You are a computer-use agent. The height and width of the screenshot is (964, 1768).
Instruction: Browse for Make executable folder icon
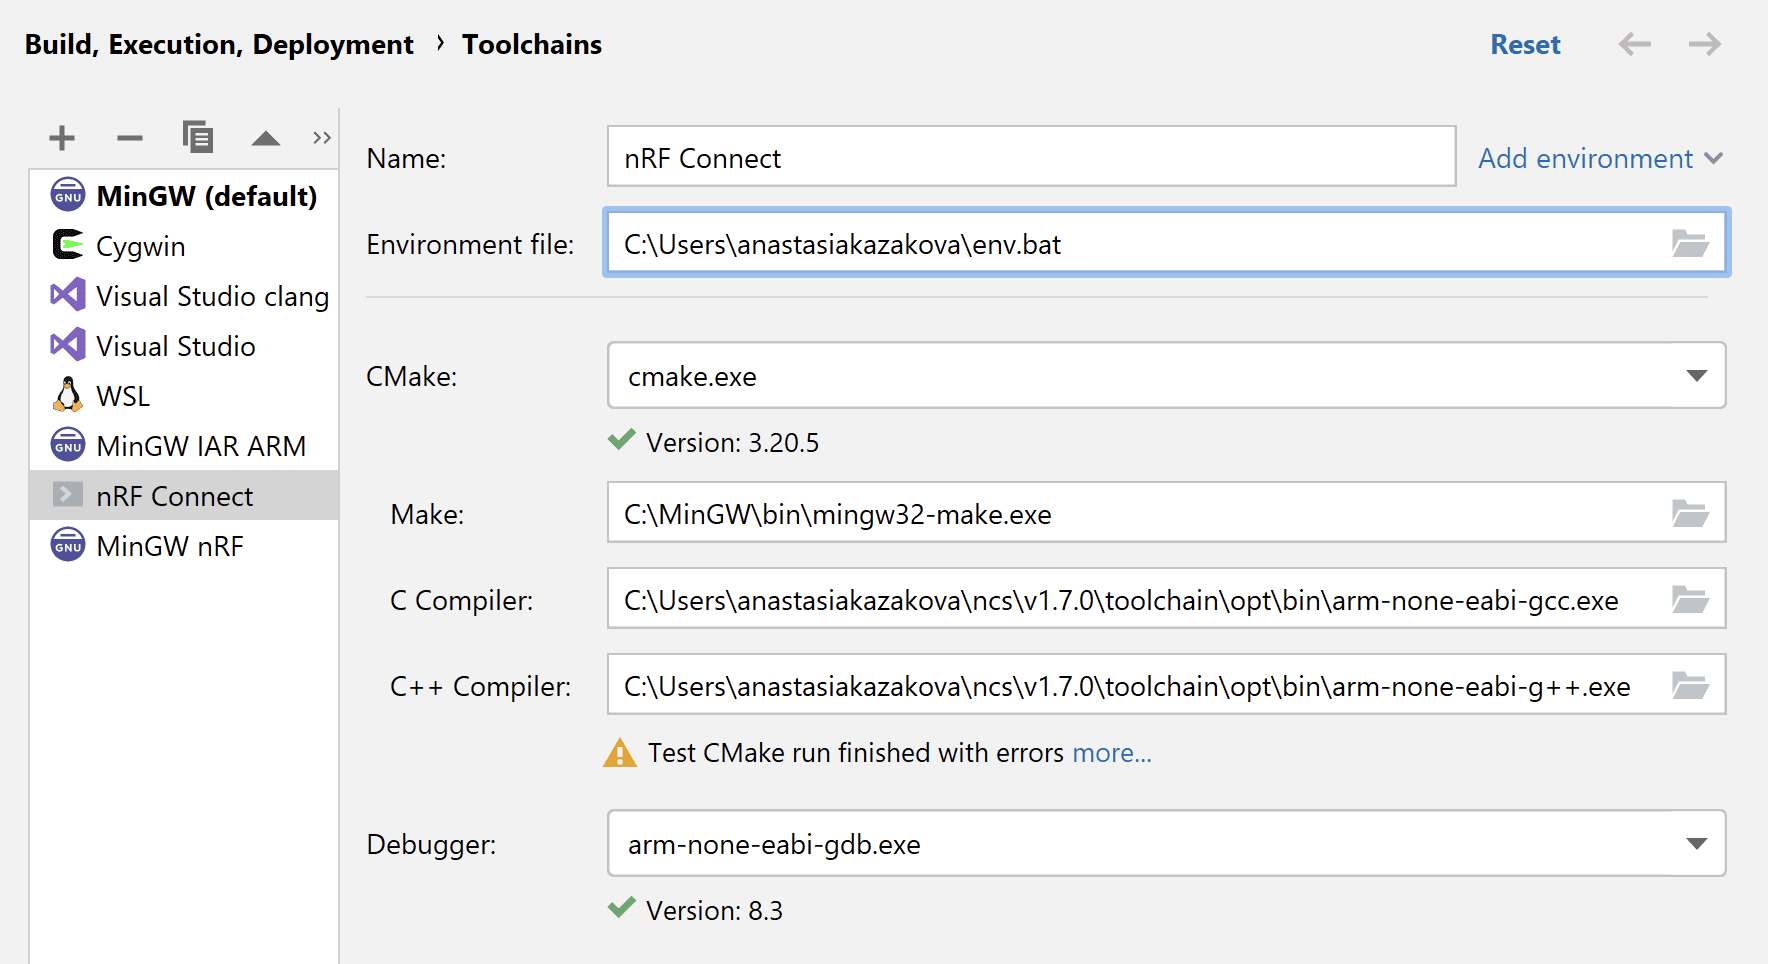click(x=1690, y=513)
